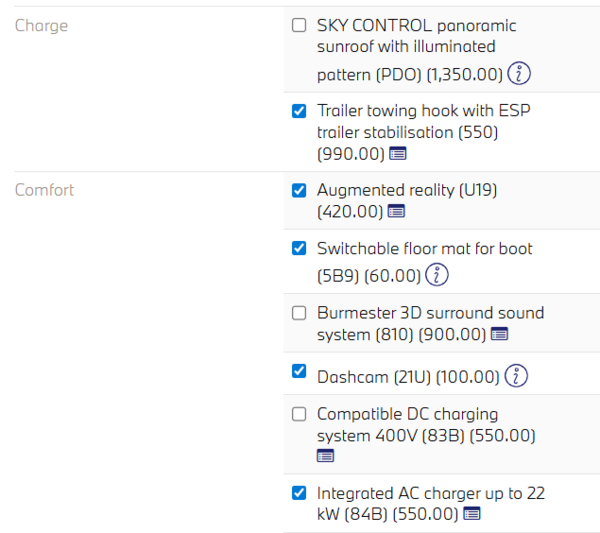Uncheck Switchable floor mat for boot
This screenshot has width=600, height=533.
click(x=299, y=248)
